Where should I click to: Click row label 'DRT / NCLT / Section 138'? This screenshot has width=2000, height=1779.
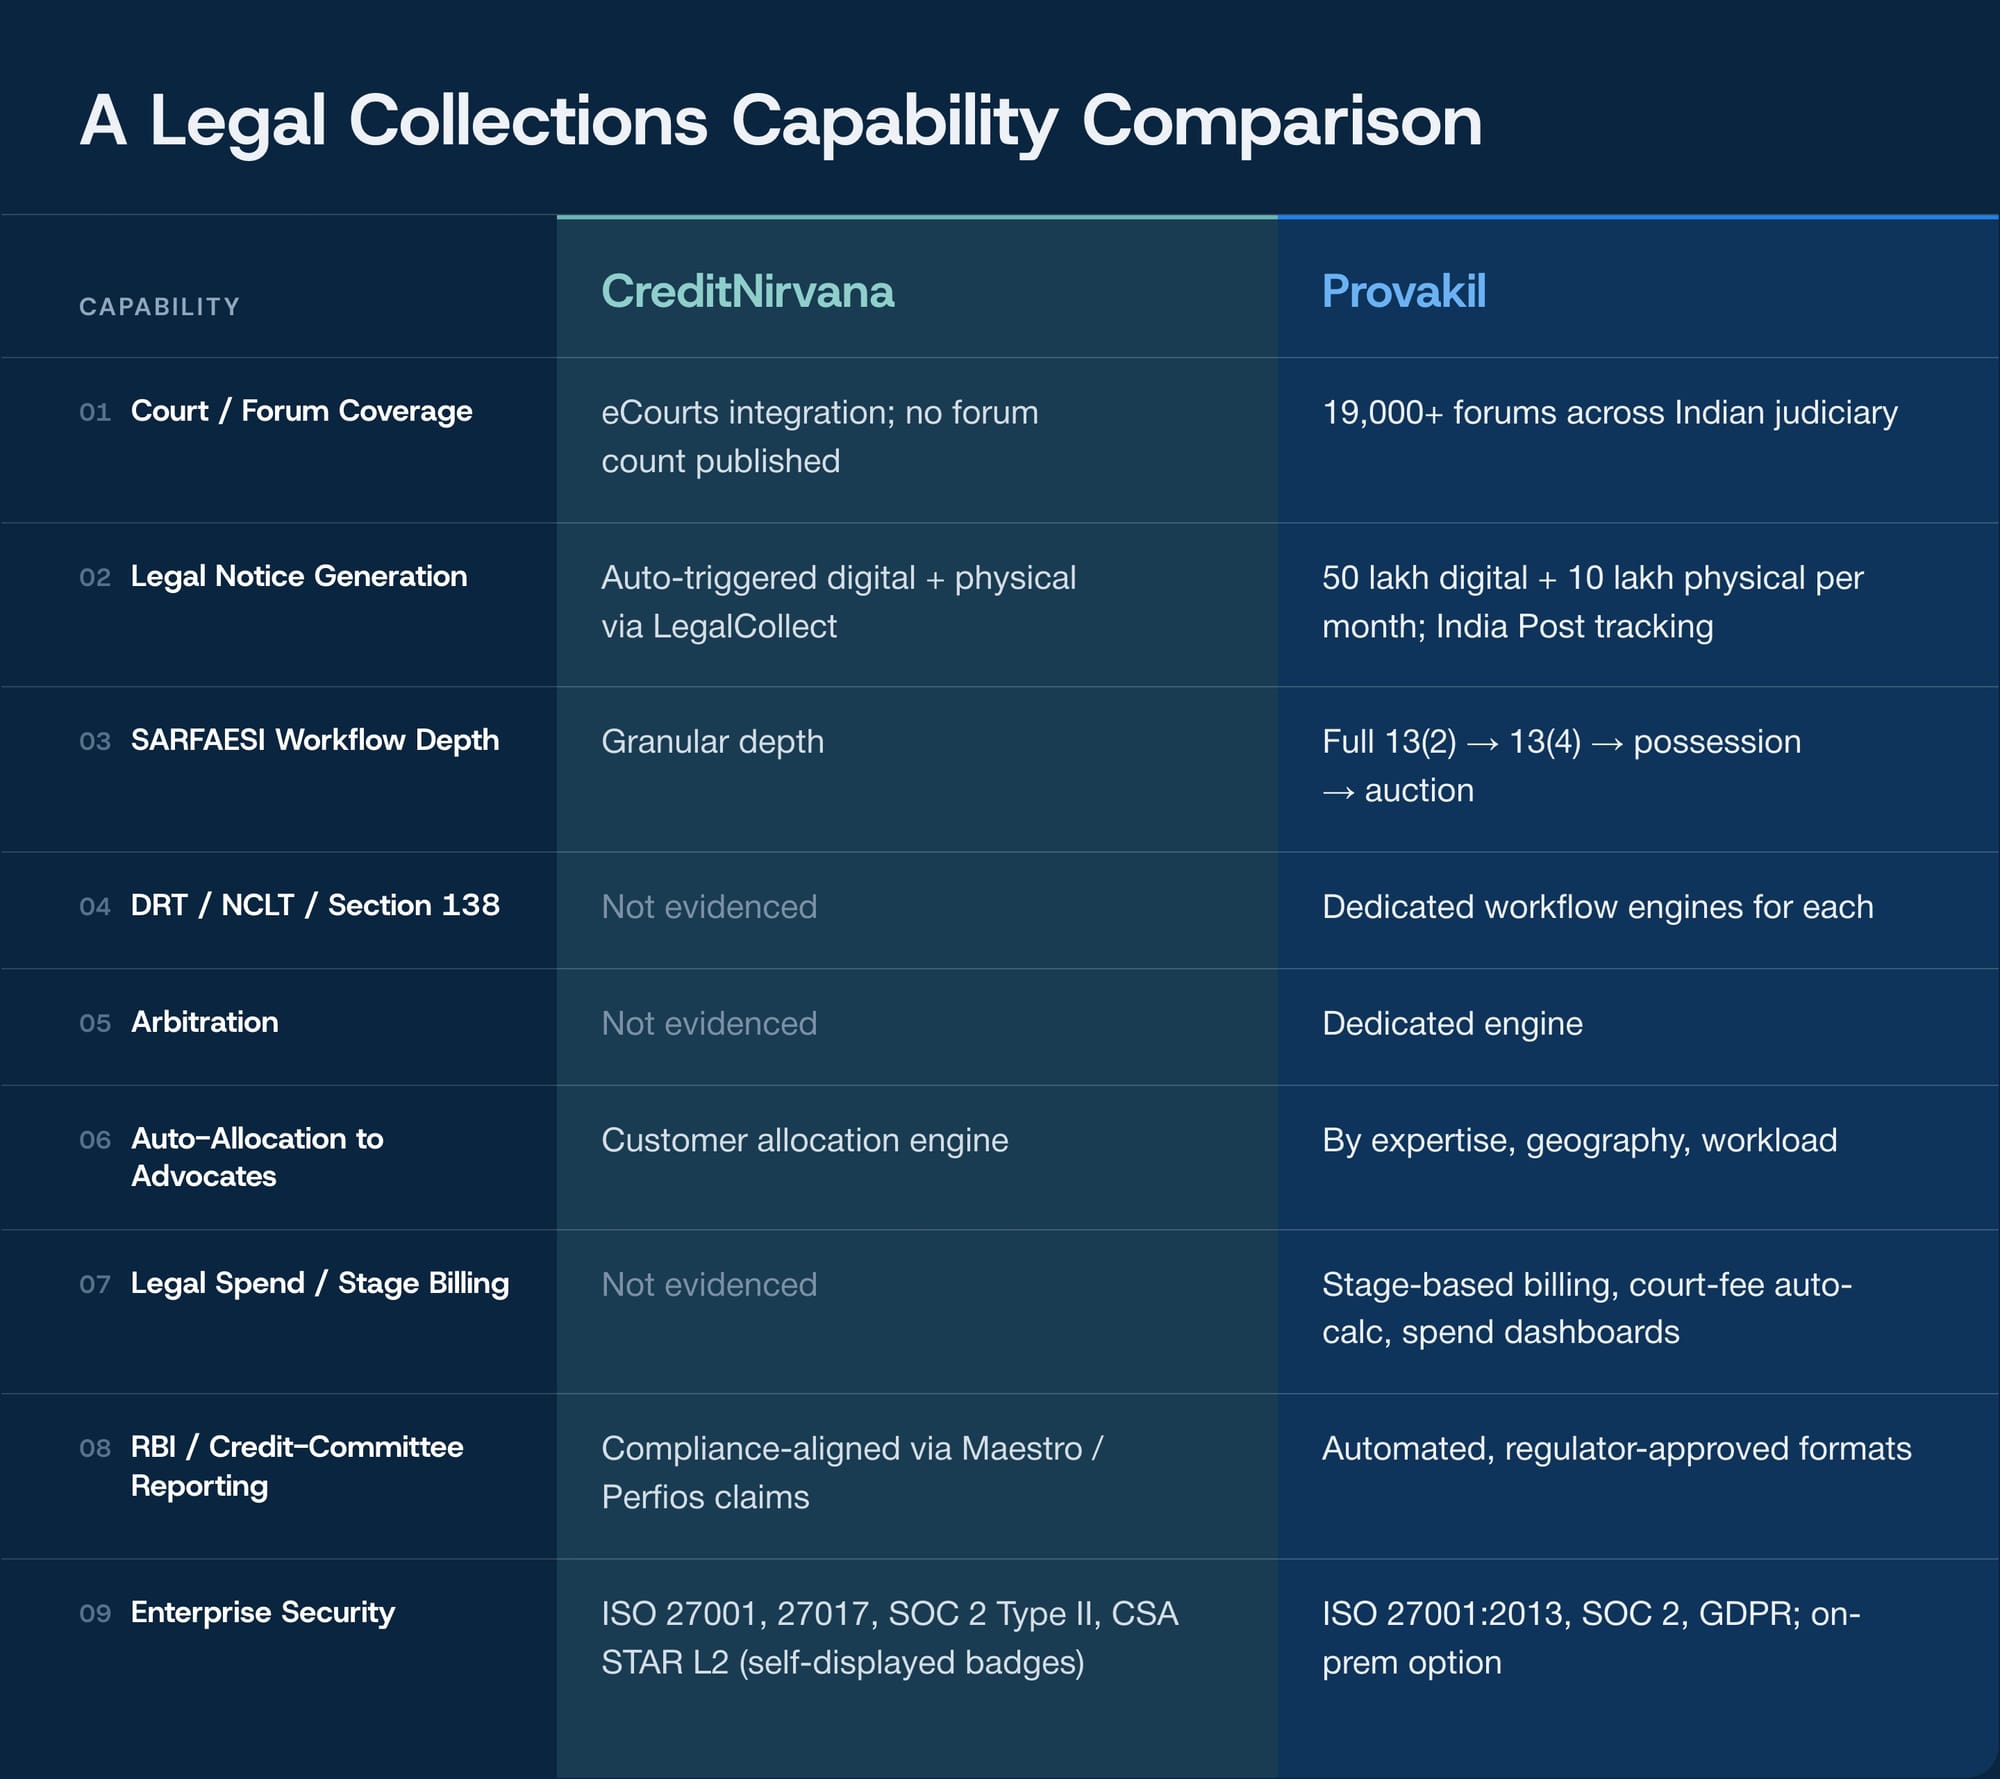coord(315,905)
